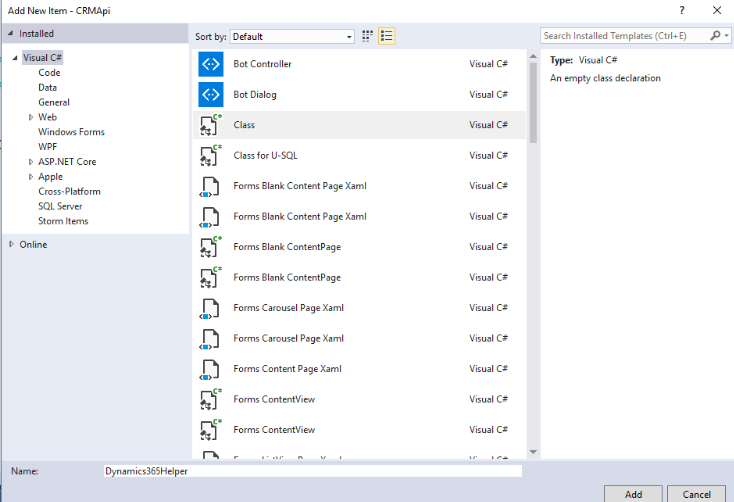Click the Class template icon
Screen dimensions: 734x502
(x=210, y=125)
